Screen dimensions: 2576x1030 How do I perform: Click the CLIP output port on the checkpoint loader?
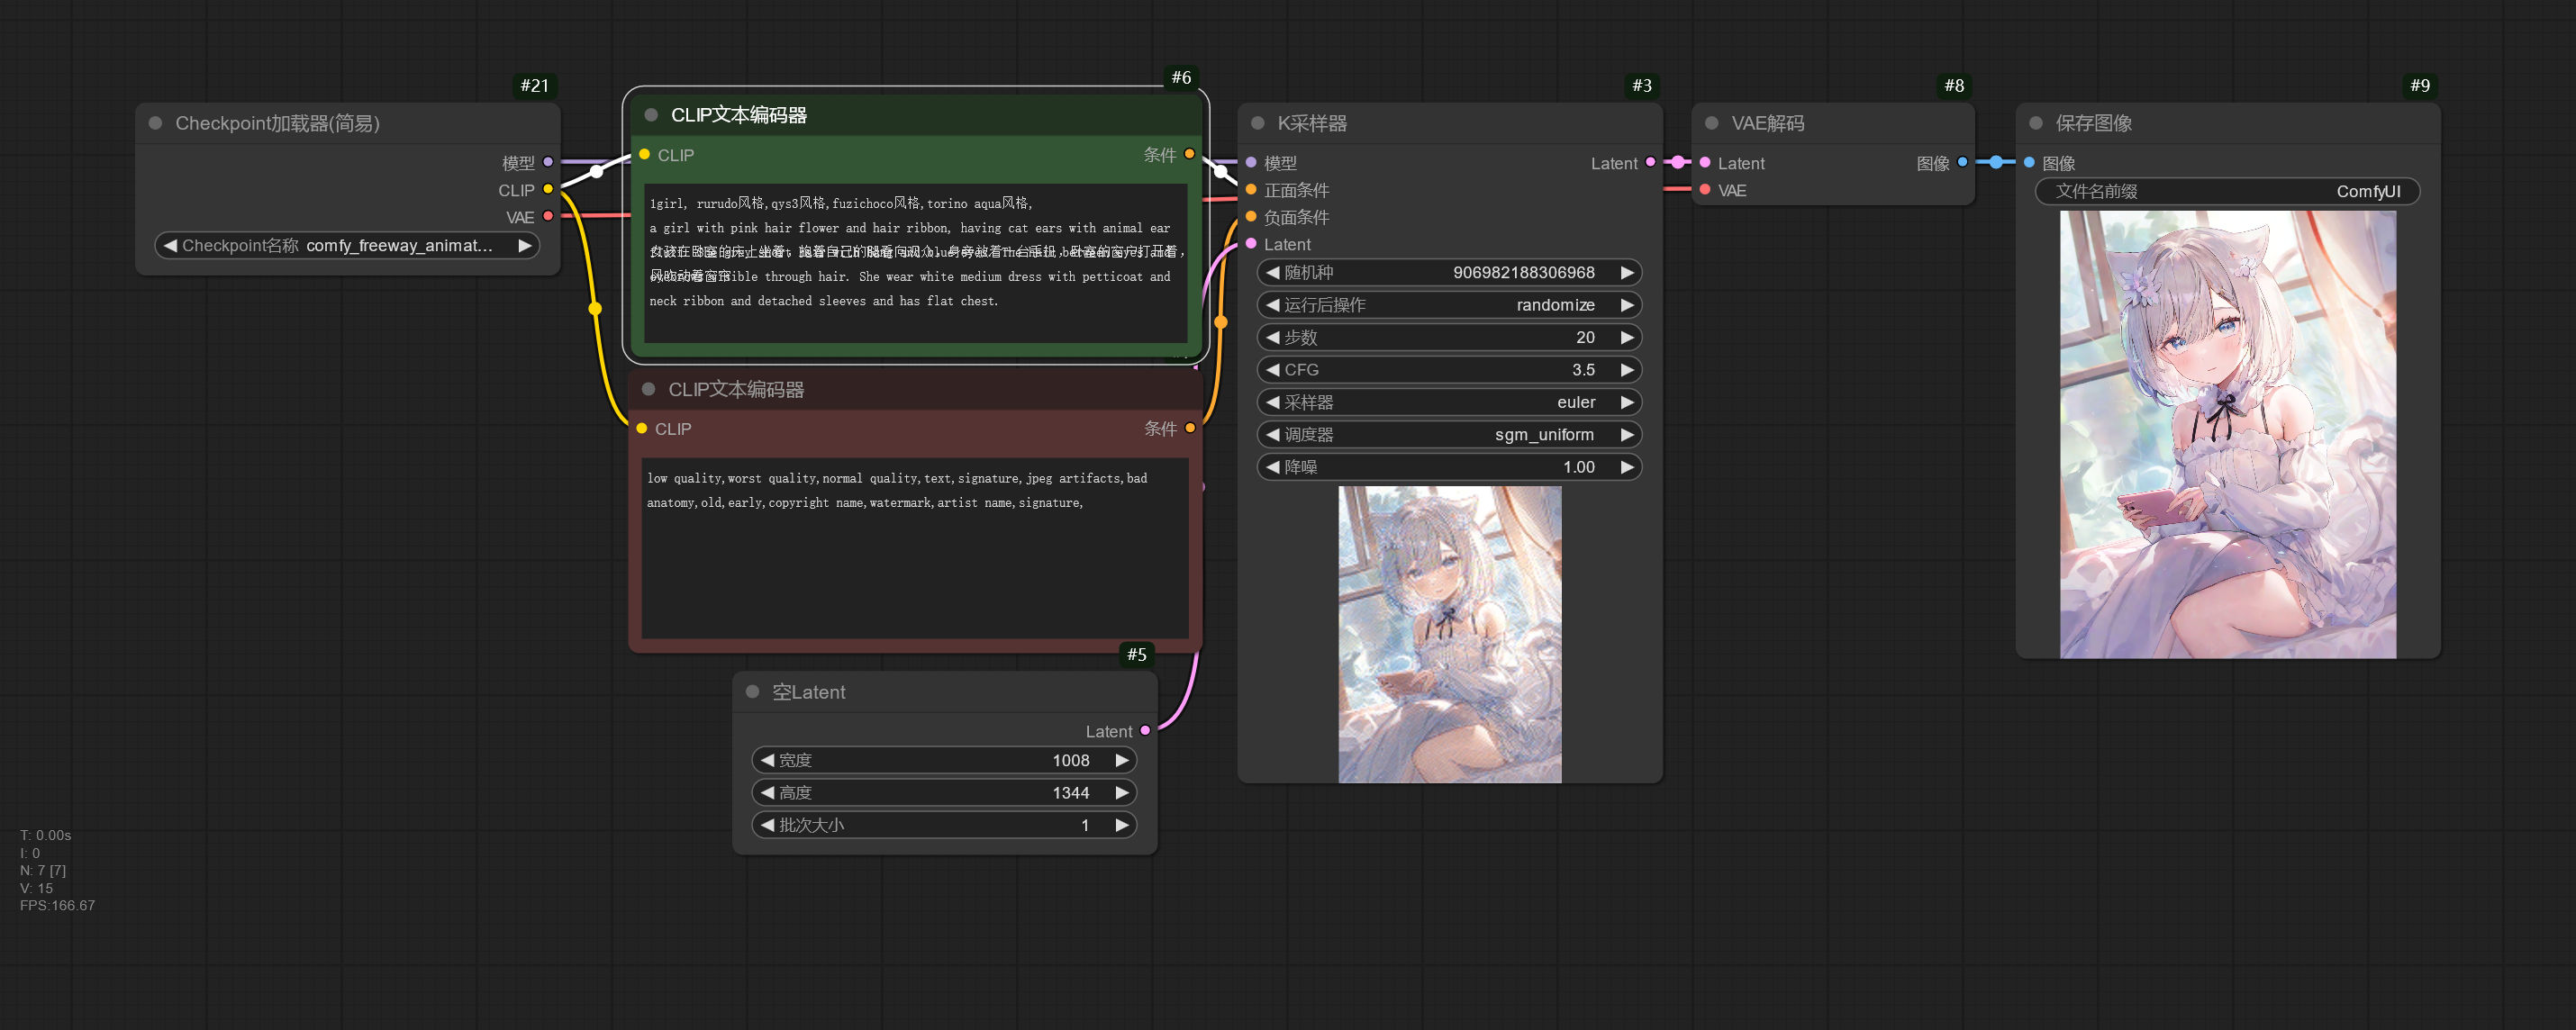pos(546,189)
